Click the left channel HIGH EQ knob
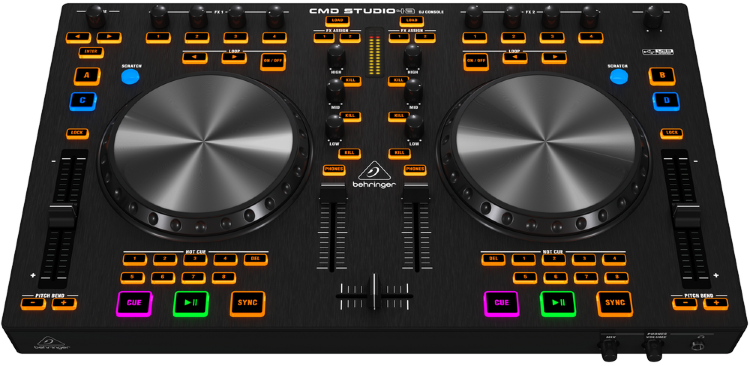This screenshot has width=750, height=366. [336, 56]
